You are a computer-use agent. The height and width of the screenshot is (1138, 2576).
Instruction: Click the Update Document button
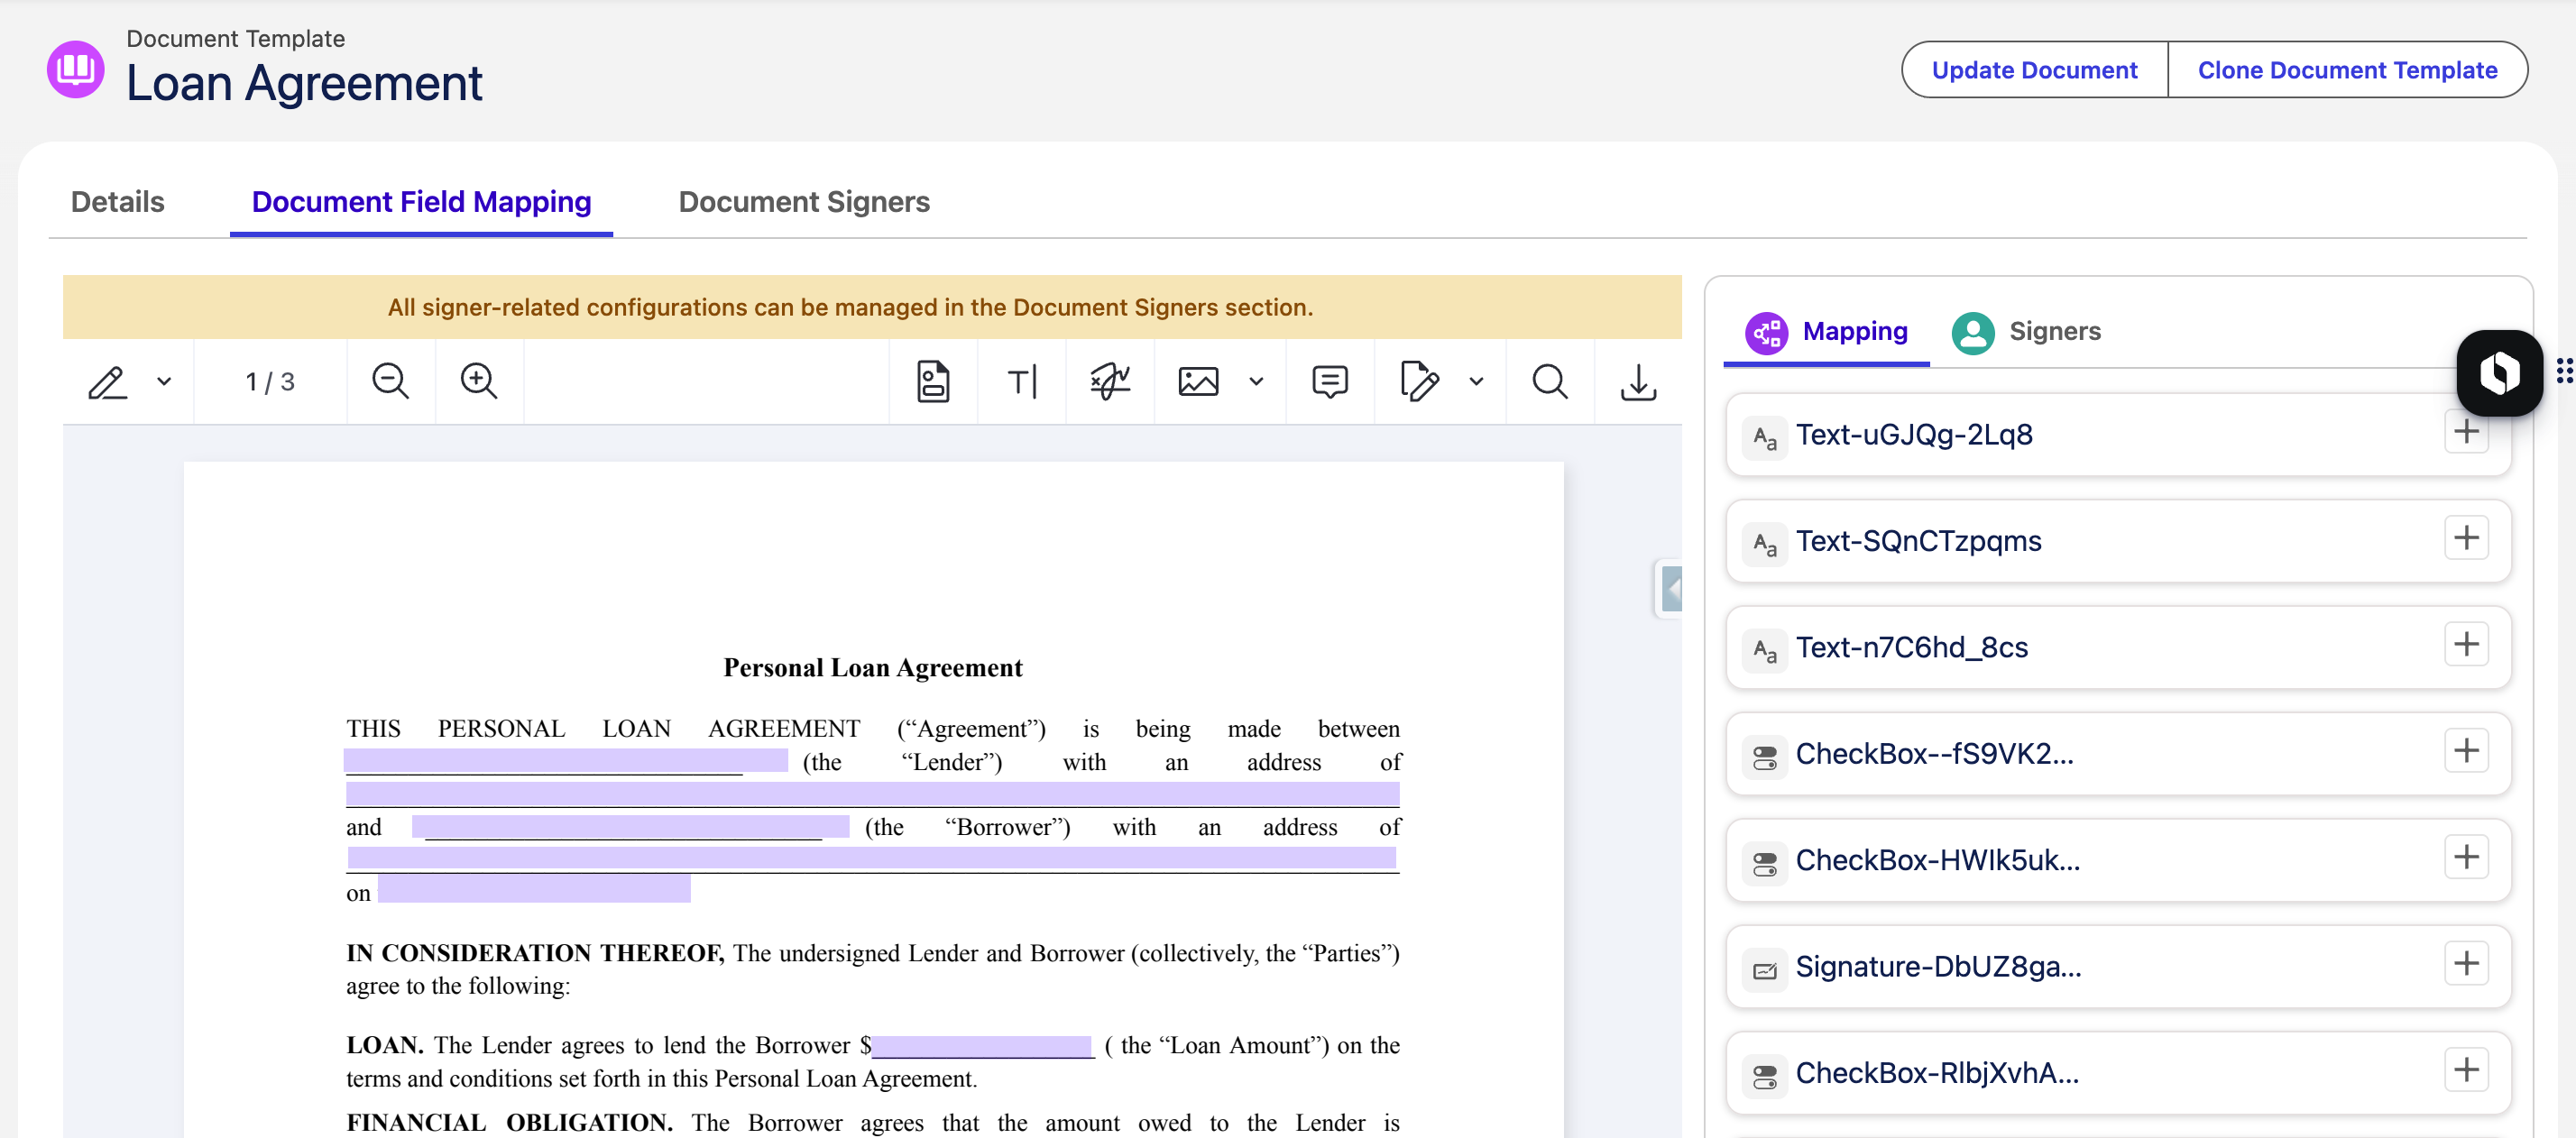(2034, 70)
